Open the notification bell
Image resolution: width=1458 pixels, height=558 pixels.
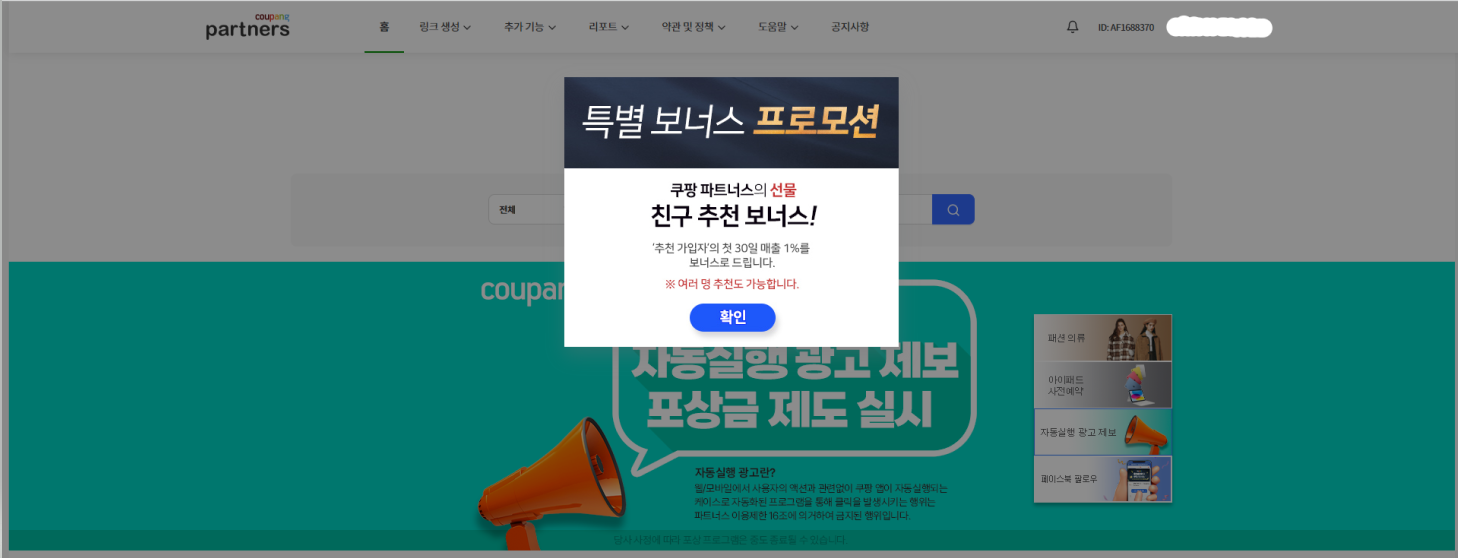point(1073,27)
